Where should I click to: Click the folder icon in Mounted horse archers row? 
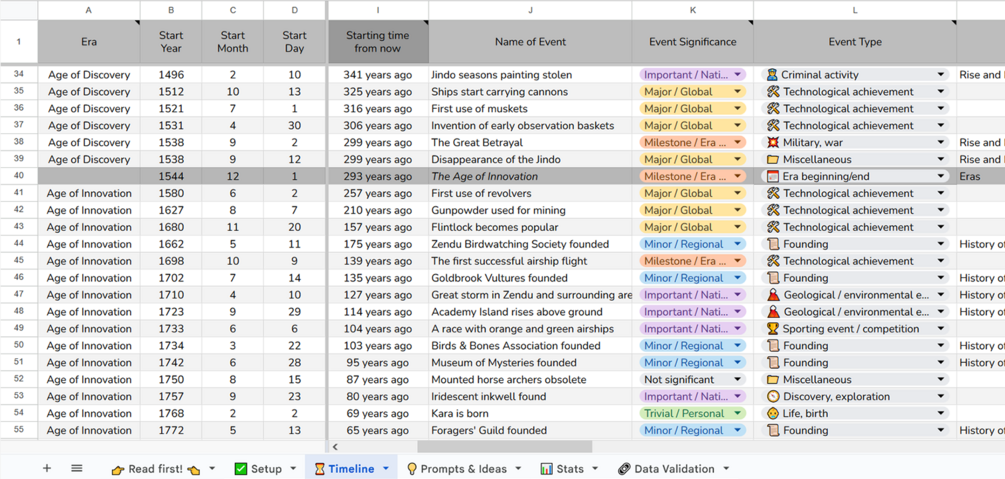(772, 380)
